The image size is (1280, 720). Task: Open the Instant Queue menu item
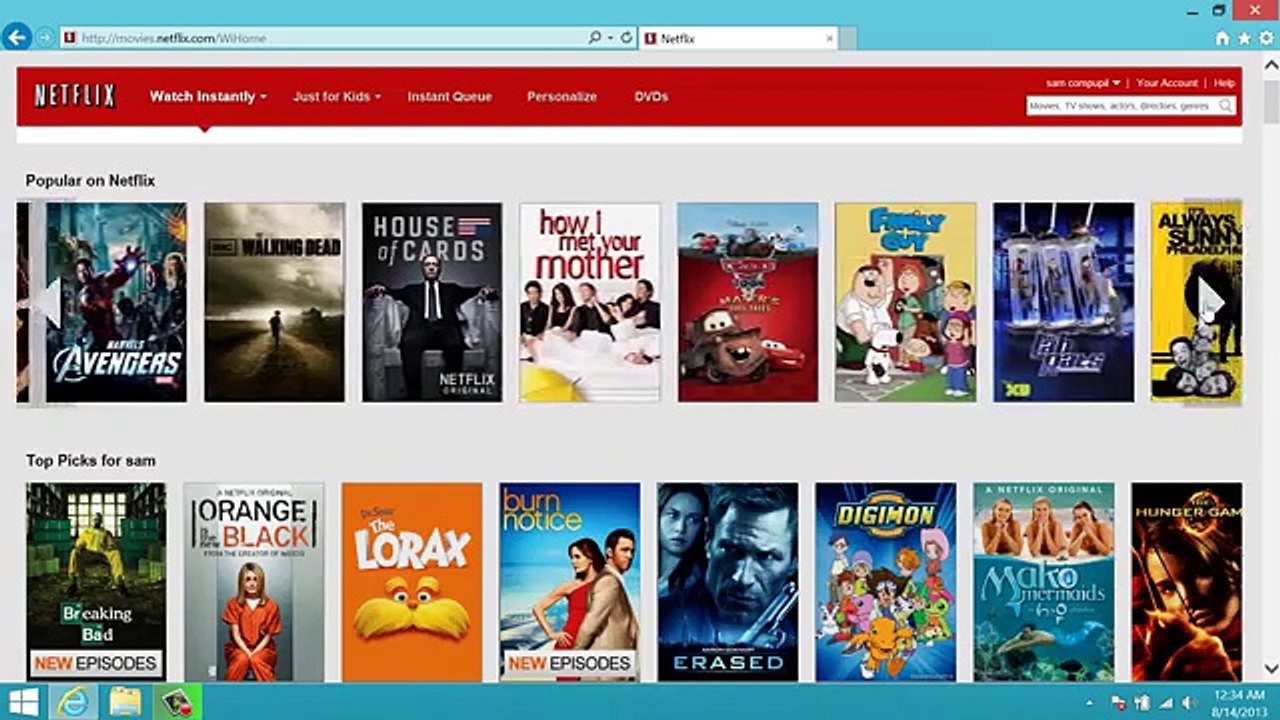(x=450, y=97)
